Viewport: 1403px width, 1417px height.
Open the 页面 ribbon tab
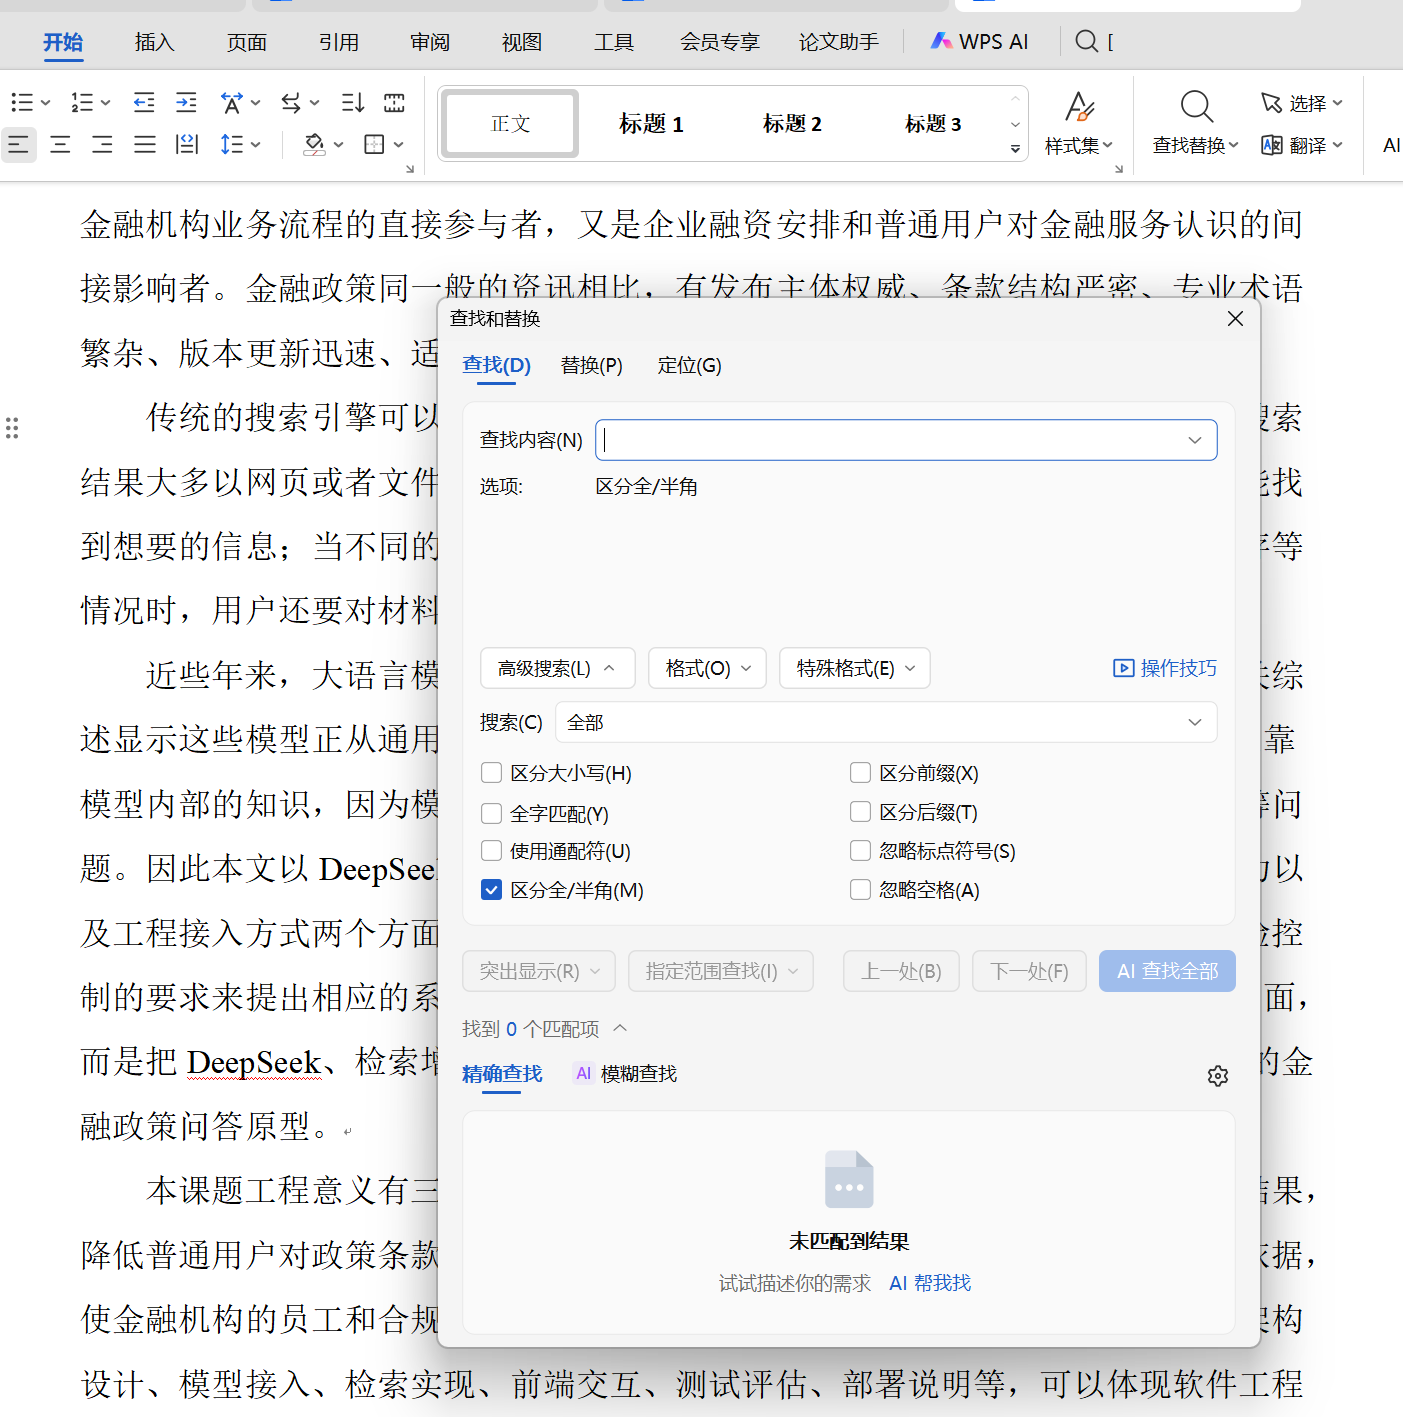tap(246, 42)
